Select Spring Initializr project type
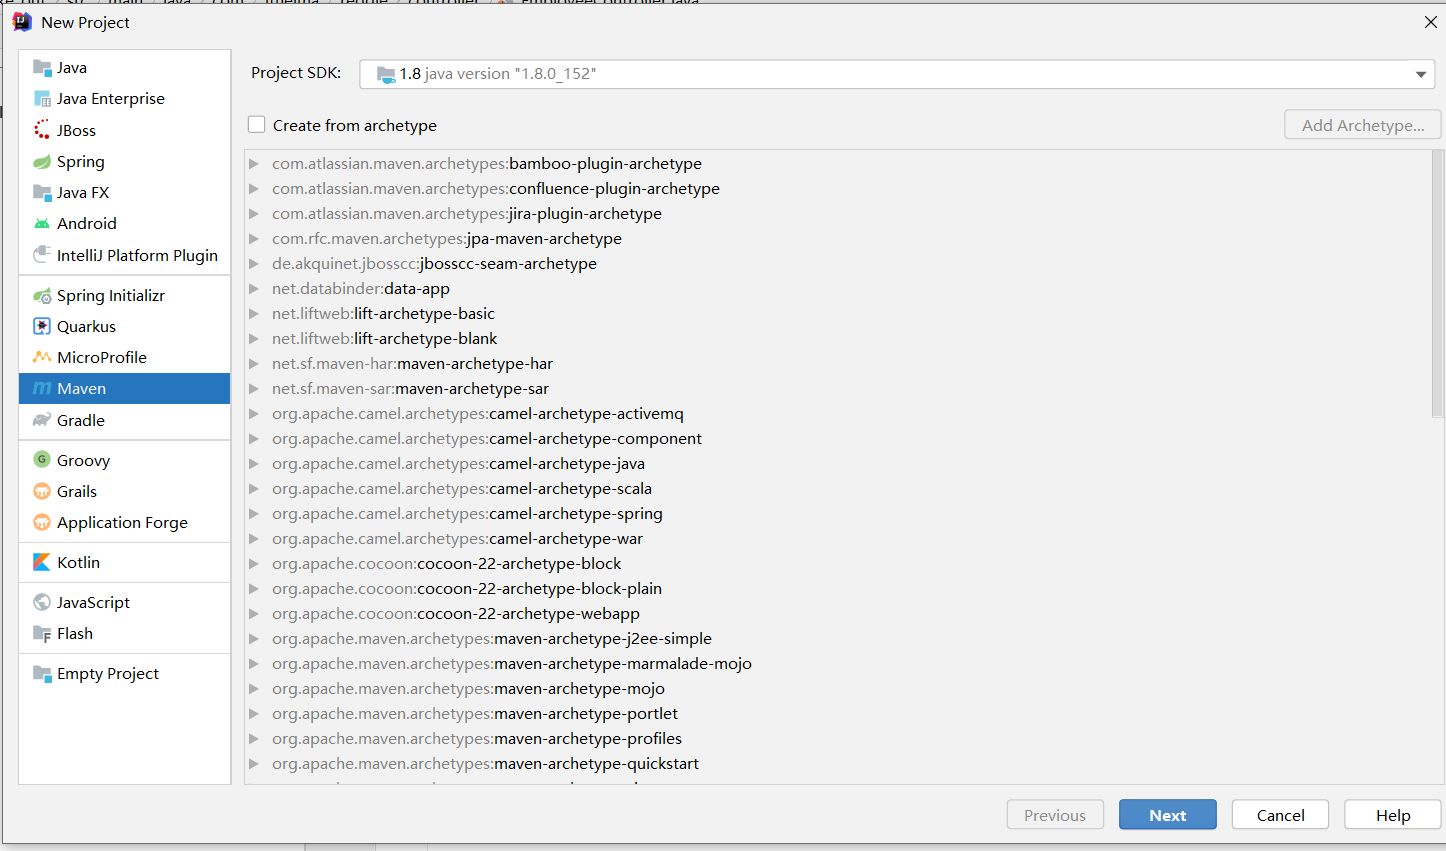Image resolution: width=1446 pixels, height=851 pixels. (125, 296)
